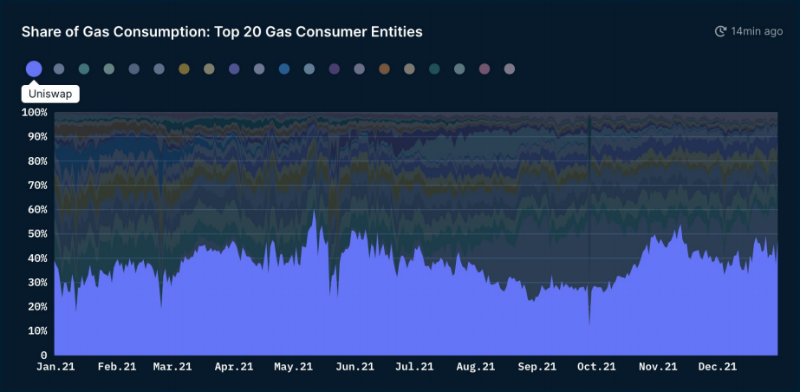Viewport: 800px width, 392px height.
Task: Select the eighth khaki legend dot
Action: click(209, 69)
